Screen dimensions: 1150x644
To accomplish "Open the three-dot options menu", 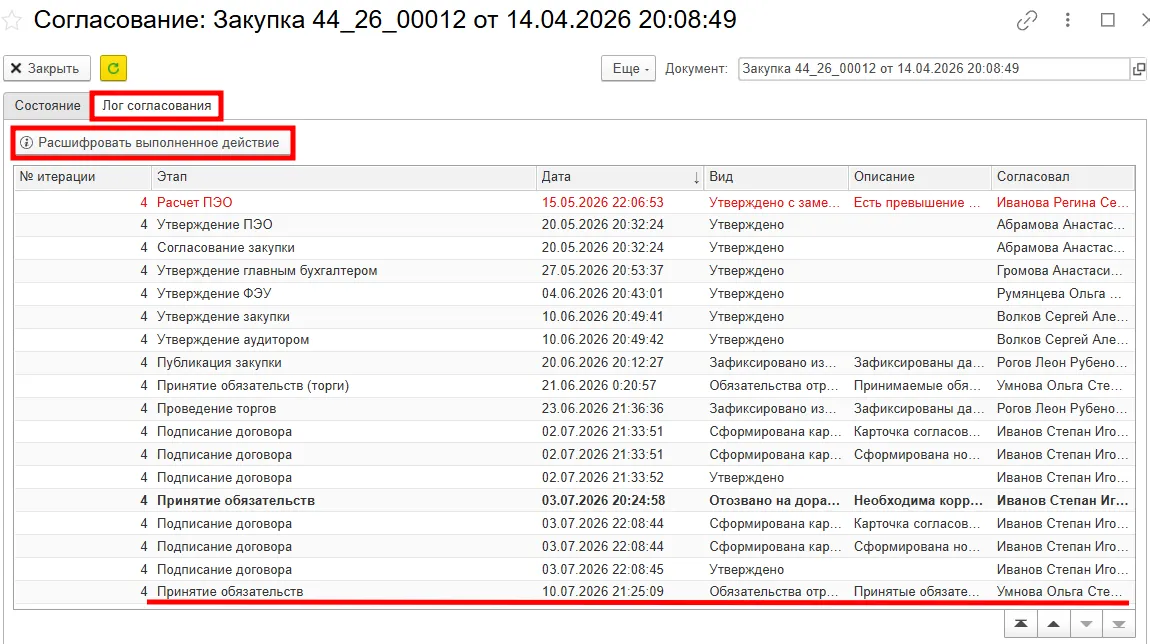I will click(x=1068, y=21).
